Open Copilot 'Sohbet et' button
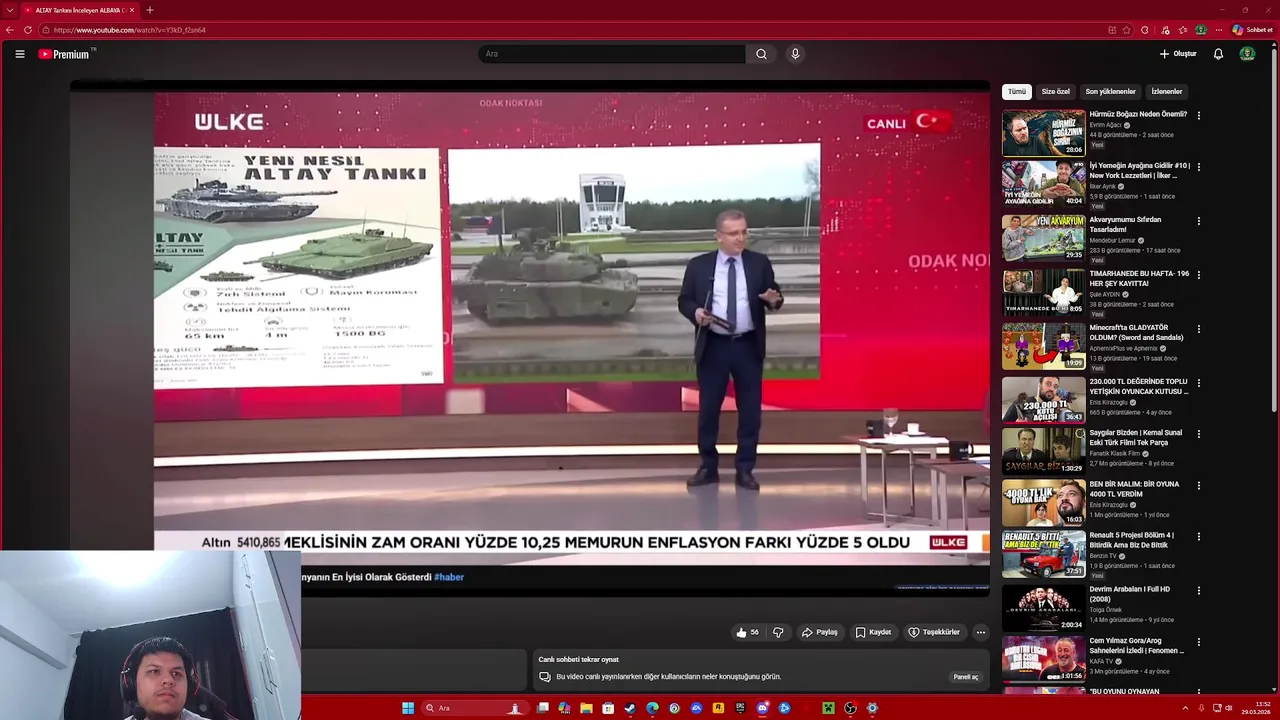Screen dimensions: 1280x720 coord(1253,30)
